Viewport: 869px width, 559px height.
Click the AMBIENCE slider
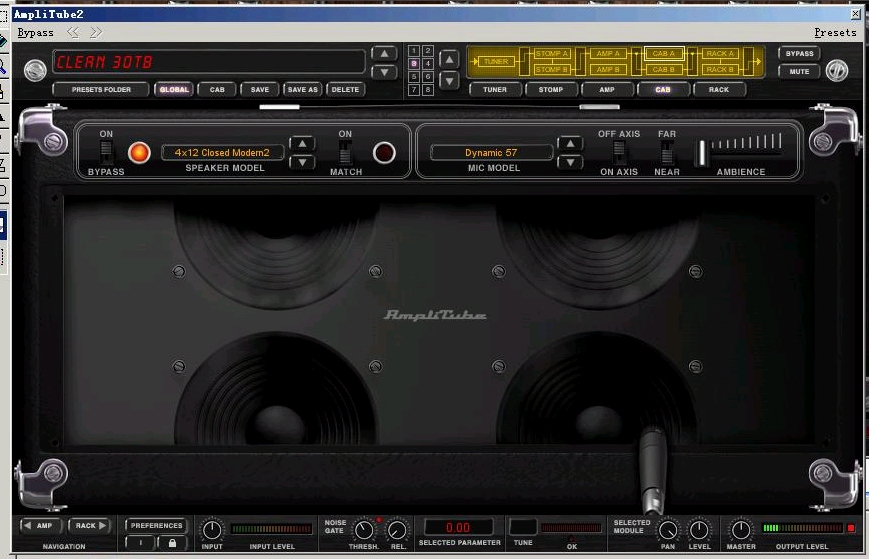(x=739, y=150)
